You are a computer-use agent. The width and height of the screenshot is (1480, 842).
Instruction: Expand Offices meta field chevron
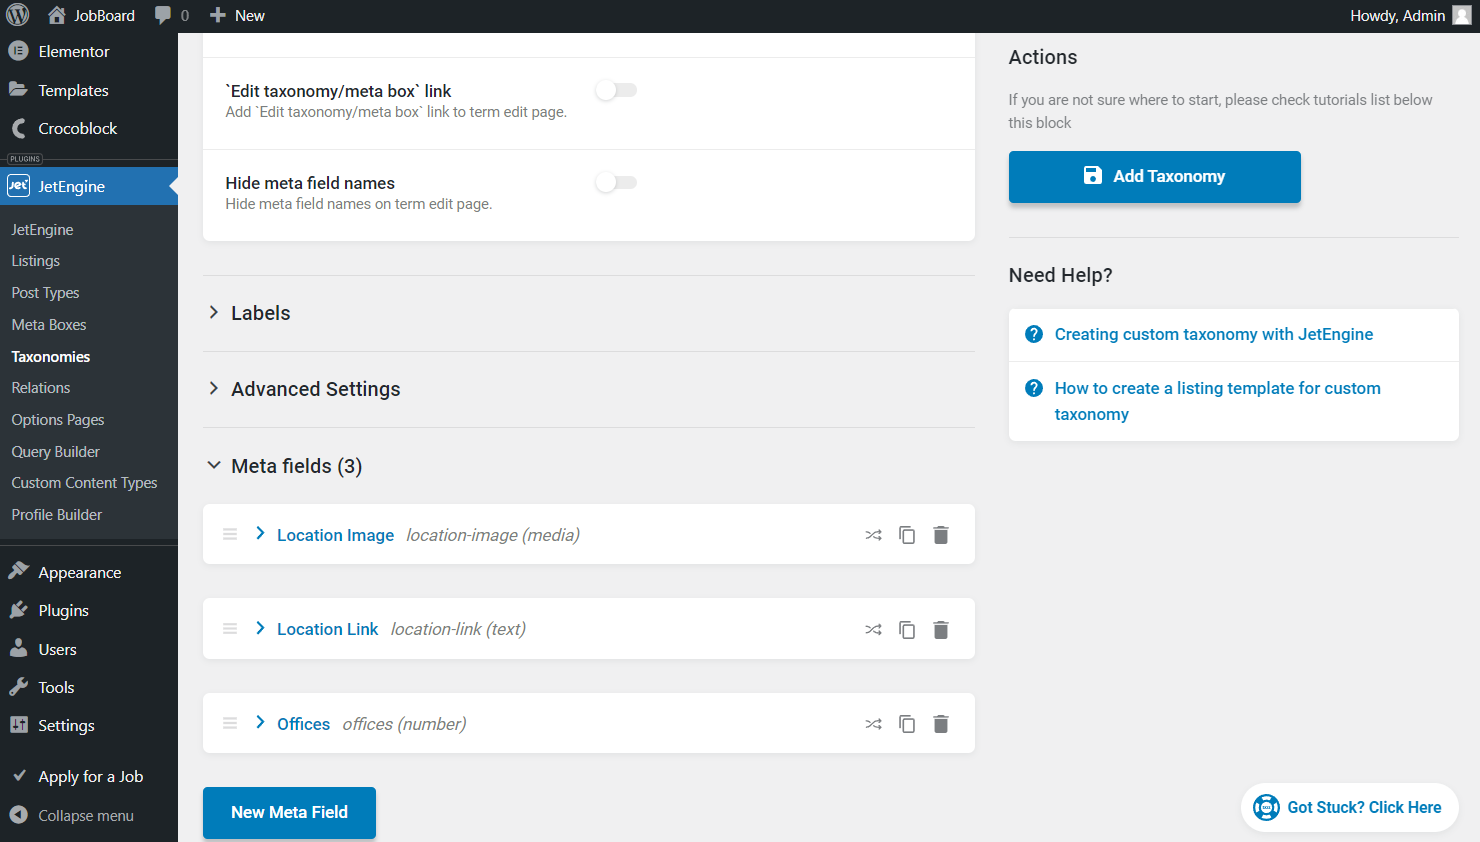click(260, 722)
